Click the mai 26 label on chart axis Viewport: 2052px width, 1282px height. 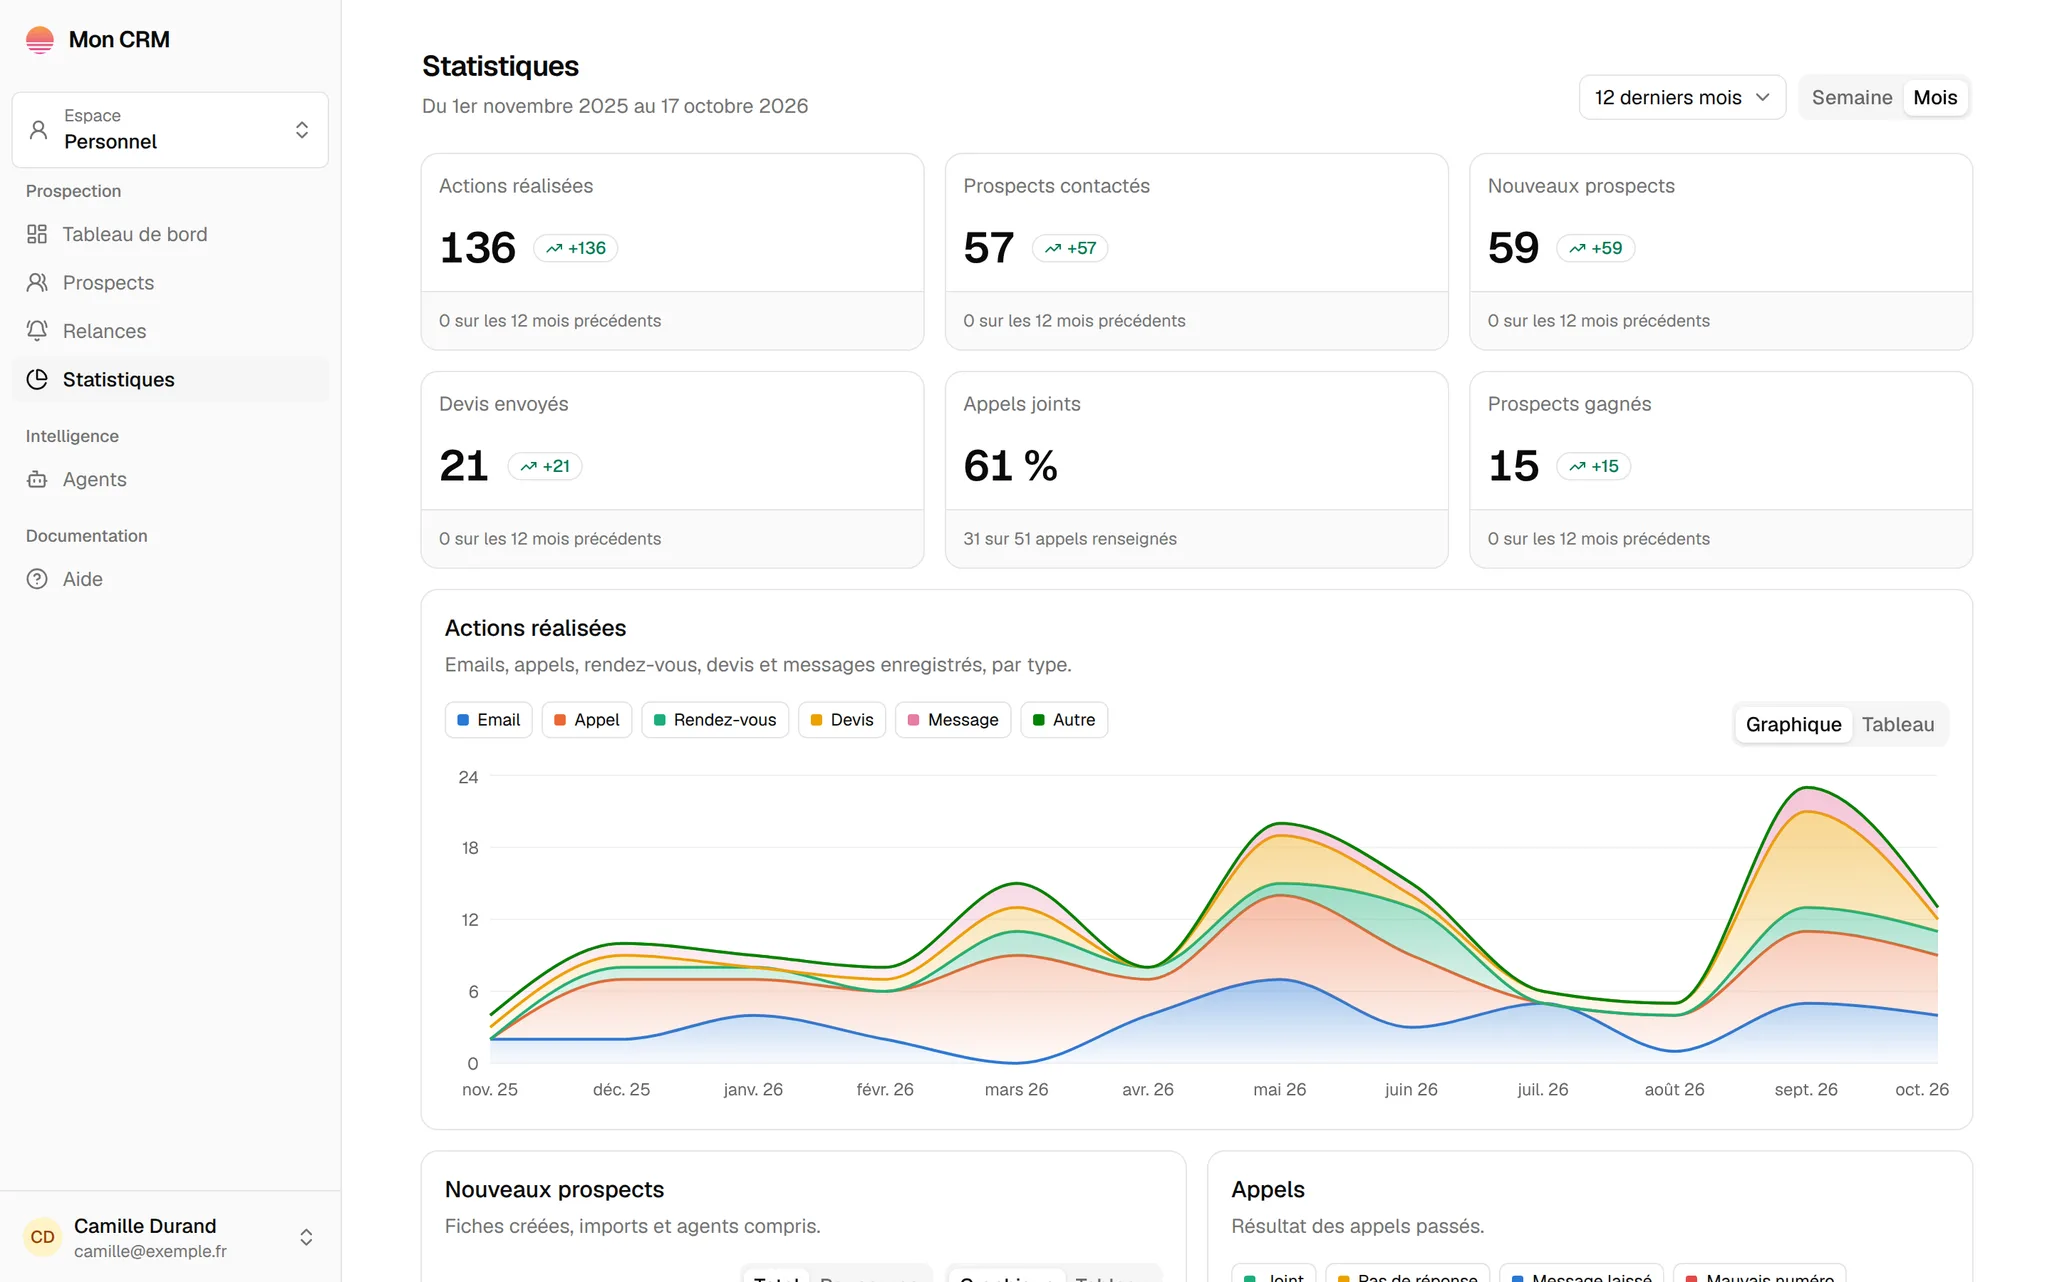tap(1279, 1090)
